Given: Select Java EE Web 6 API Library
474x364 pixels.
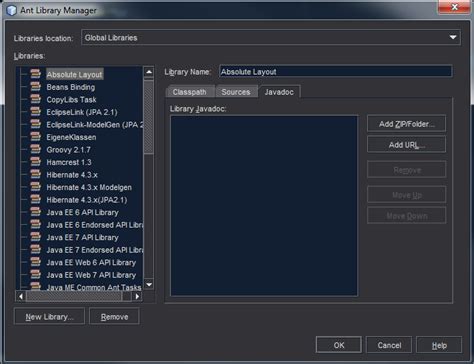Looking at the screenshot, I should tap(91, 263).
